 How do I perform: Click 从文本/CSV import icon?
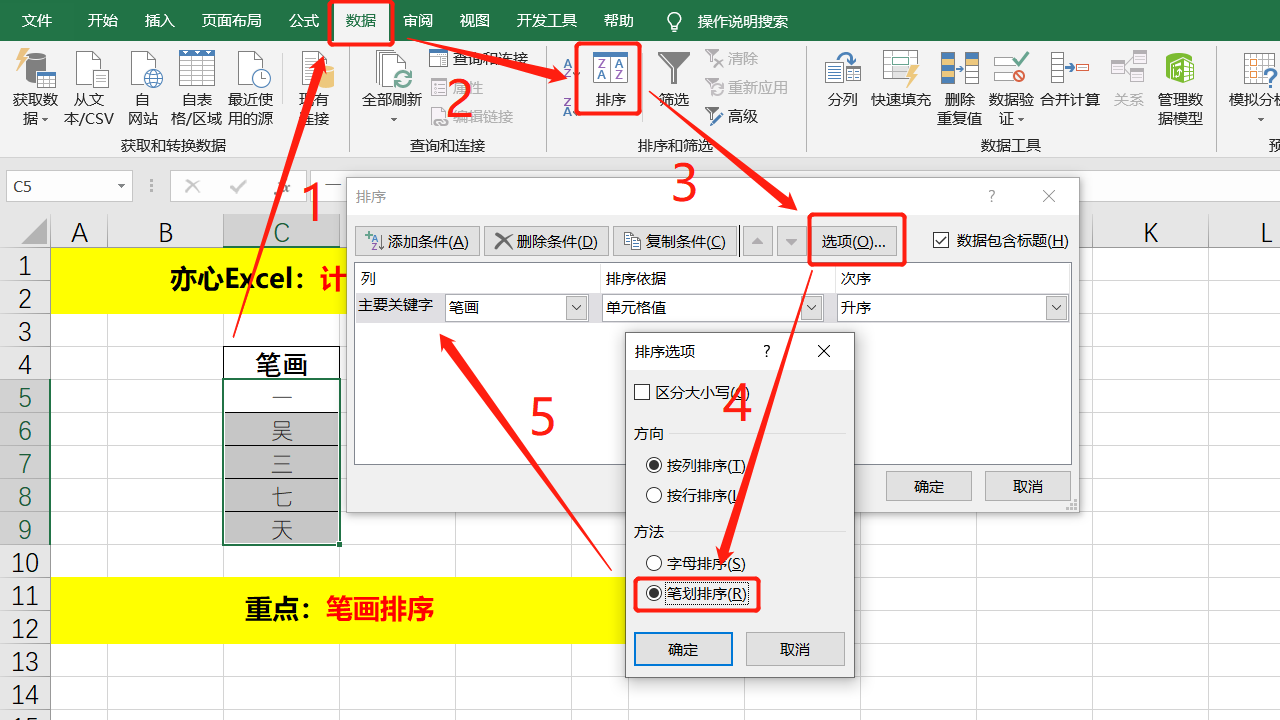click(90, 70)
